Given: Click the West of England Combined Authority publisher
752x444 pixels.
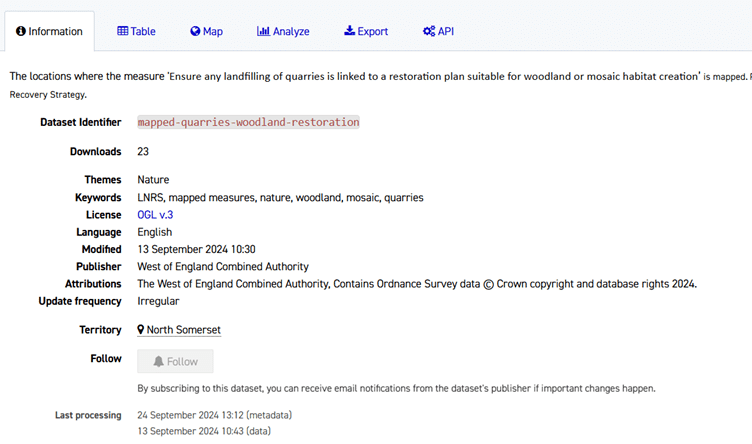Looking at the screenshot, I should [223, 267].
